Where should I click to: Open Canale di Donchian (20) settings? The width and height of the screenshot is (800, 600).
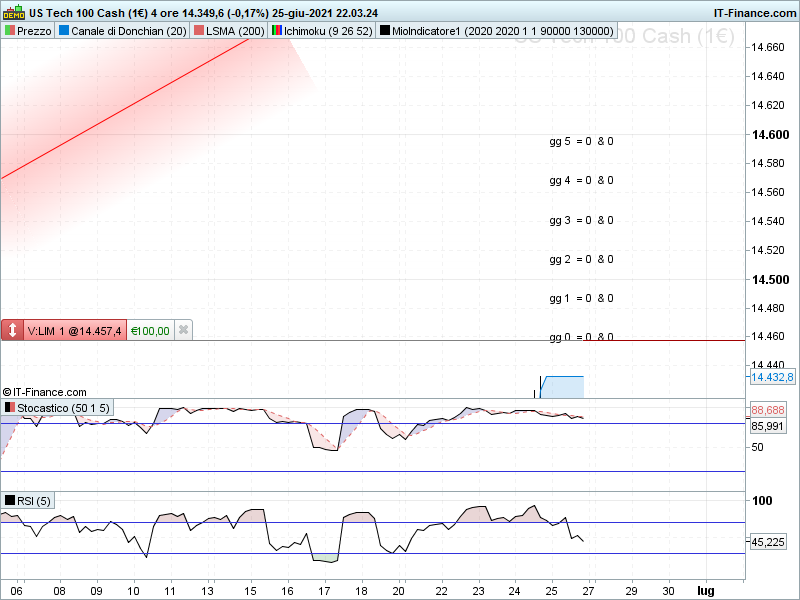click(129, 31)
